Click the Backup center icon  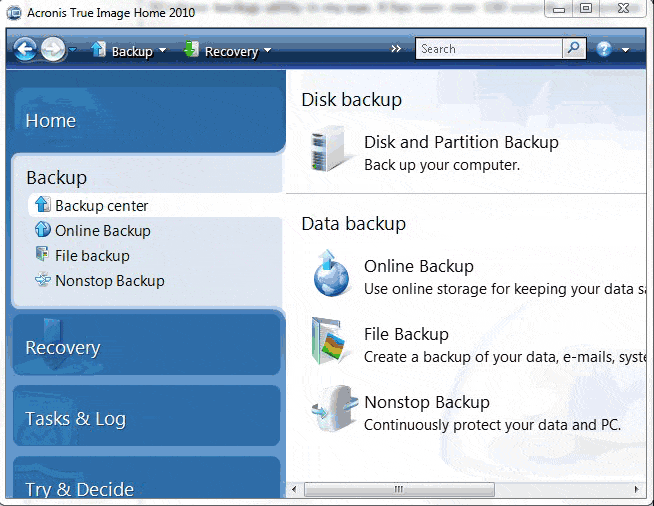pos(43,204)
